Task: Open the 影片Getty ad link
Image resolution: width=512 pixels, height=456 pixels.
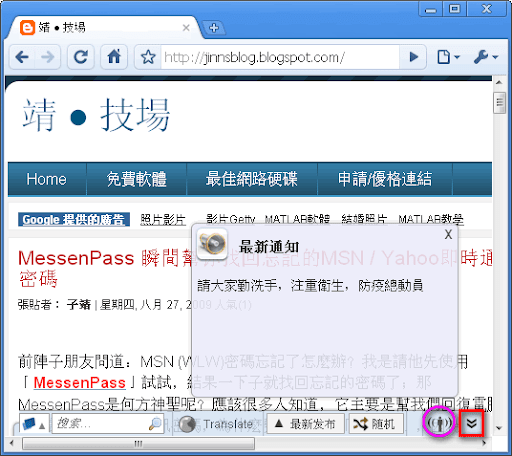Action: (230, 219)
